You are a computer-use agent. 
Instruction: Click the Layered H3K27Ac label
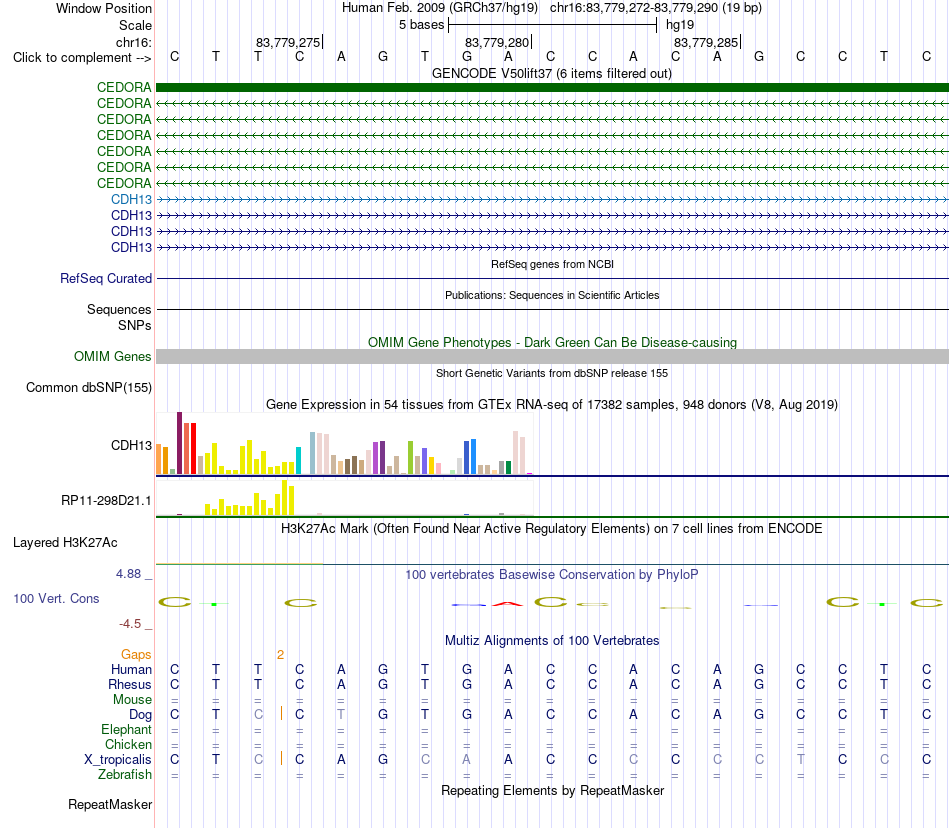[x=65, y=543]
